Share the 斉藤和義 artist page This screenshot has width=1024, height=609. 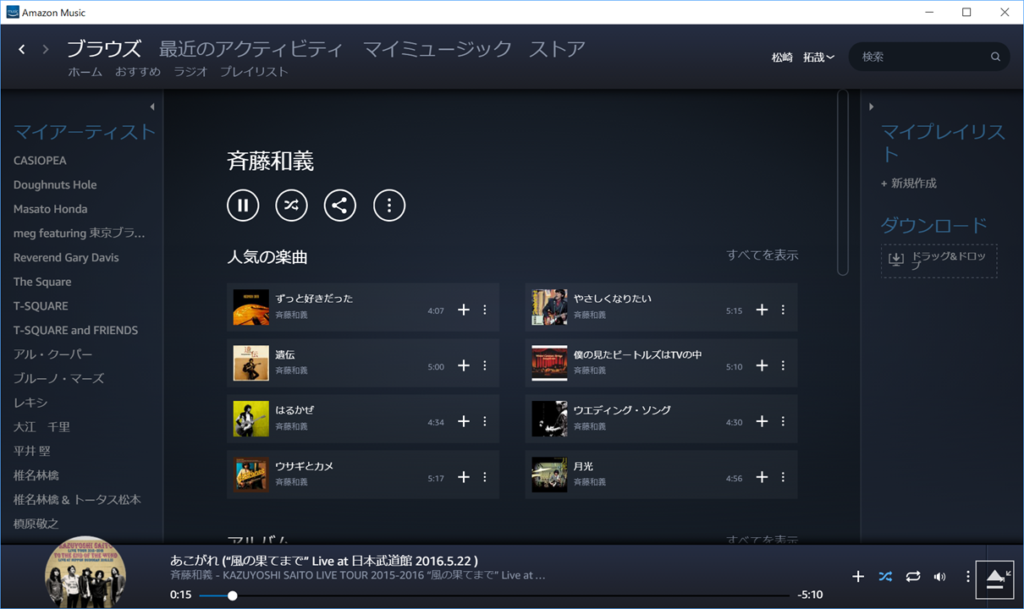[x=340, y=206]
